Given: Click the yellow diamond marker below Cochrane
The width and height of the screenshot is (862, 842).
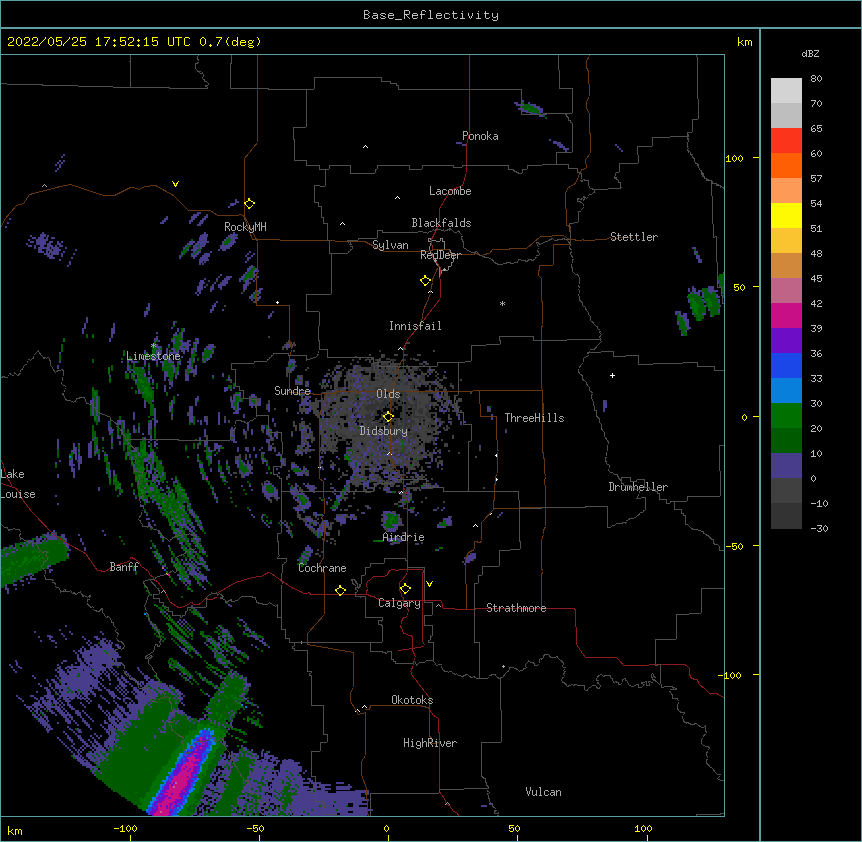Looking at the screenshot, I should [340, 590].
